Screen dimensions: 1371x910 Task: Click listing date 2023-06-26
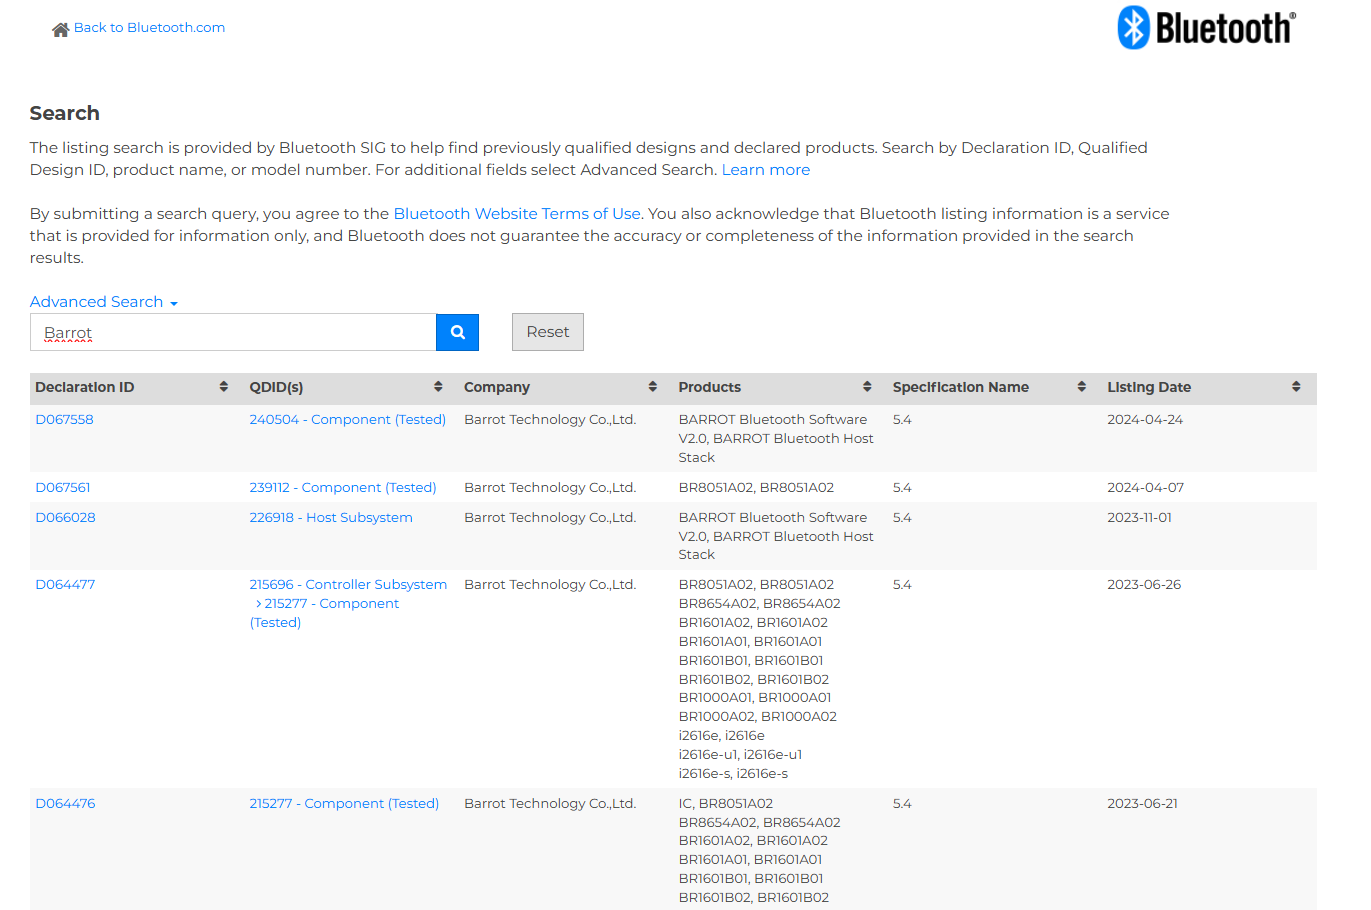coord(1144,585)
